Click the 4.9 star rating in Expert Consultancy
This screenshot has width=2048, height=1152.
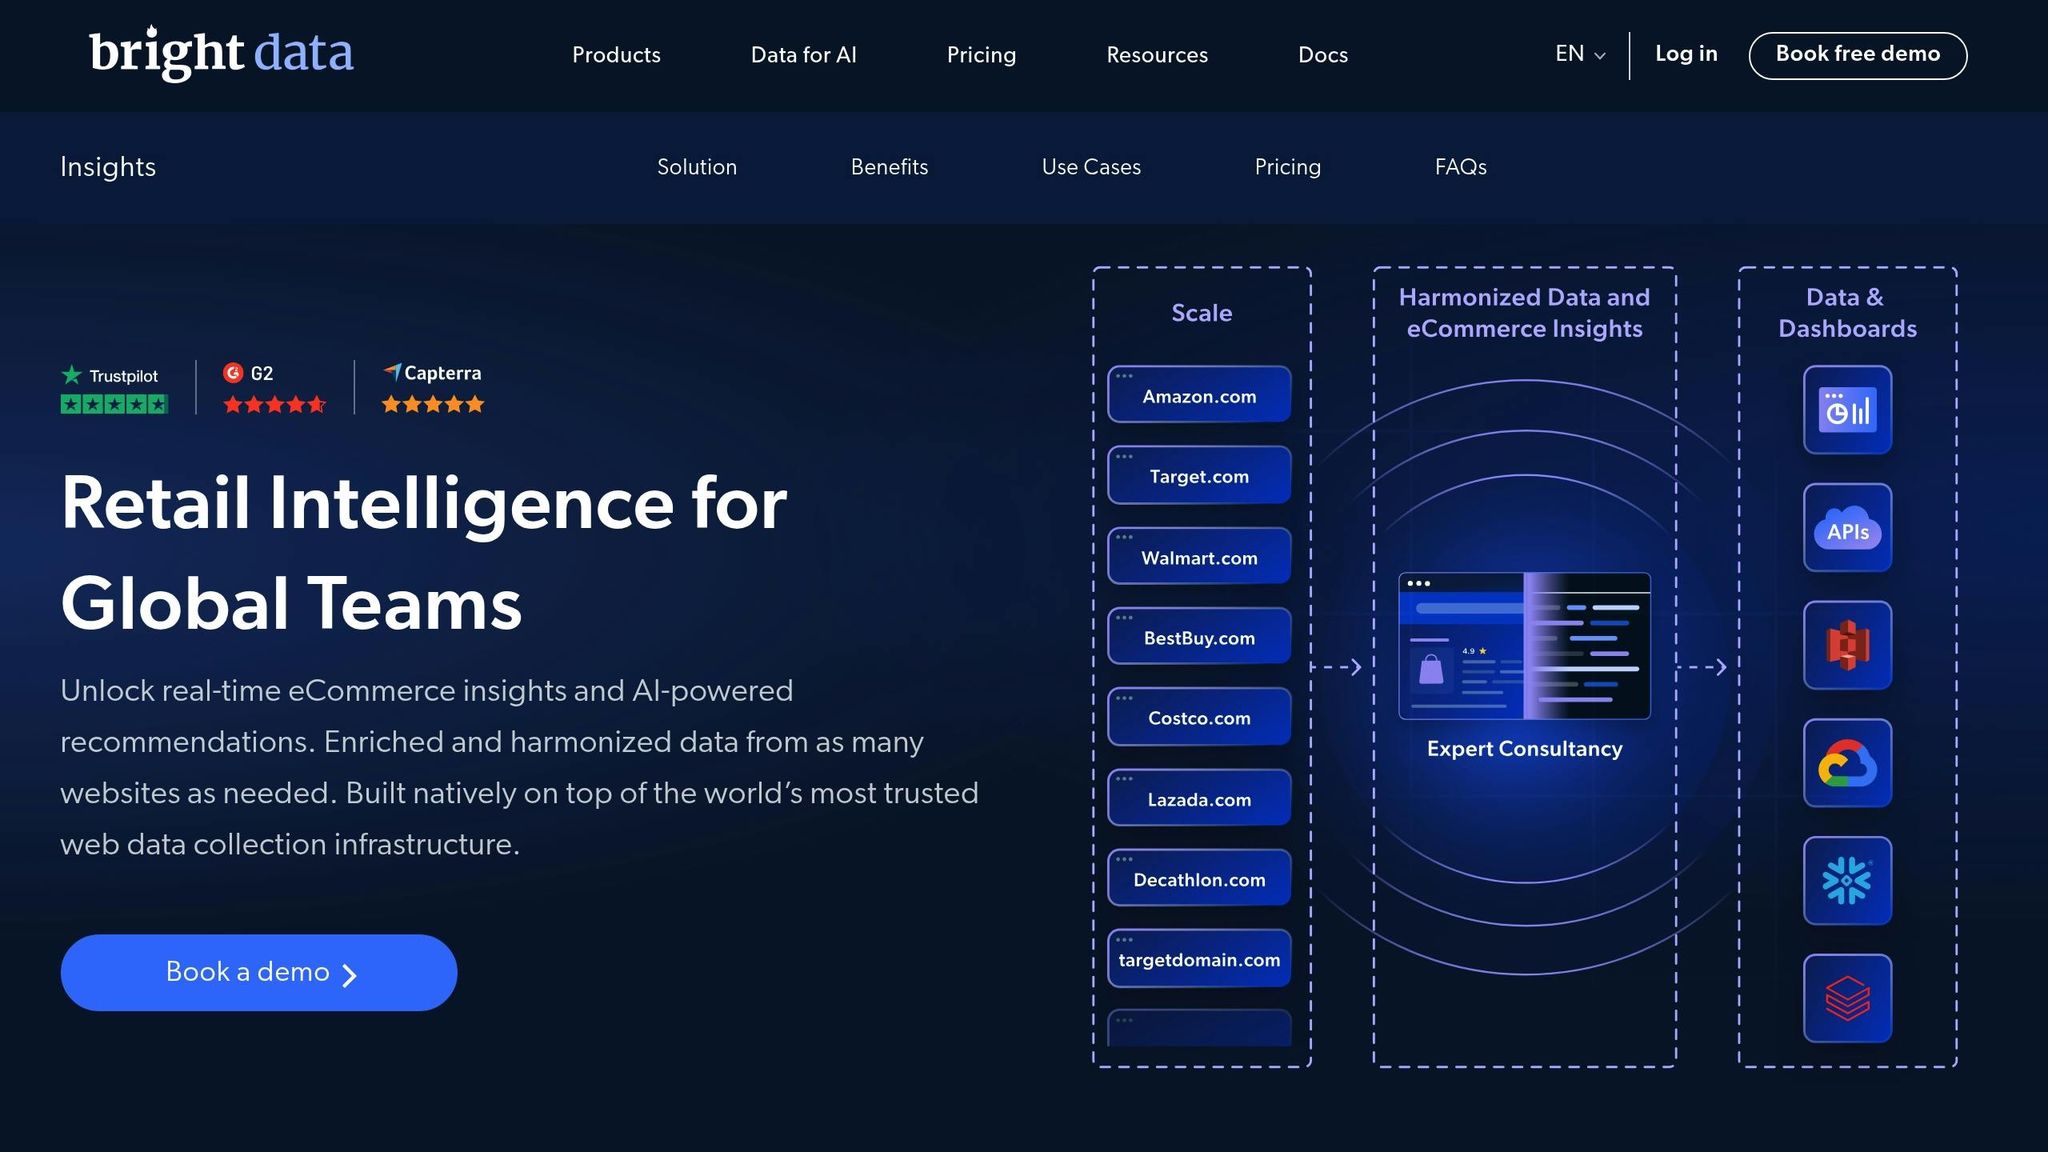coord(1475,650)
